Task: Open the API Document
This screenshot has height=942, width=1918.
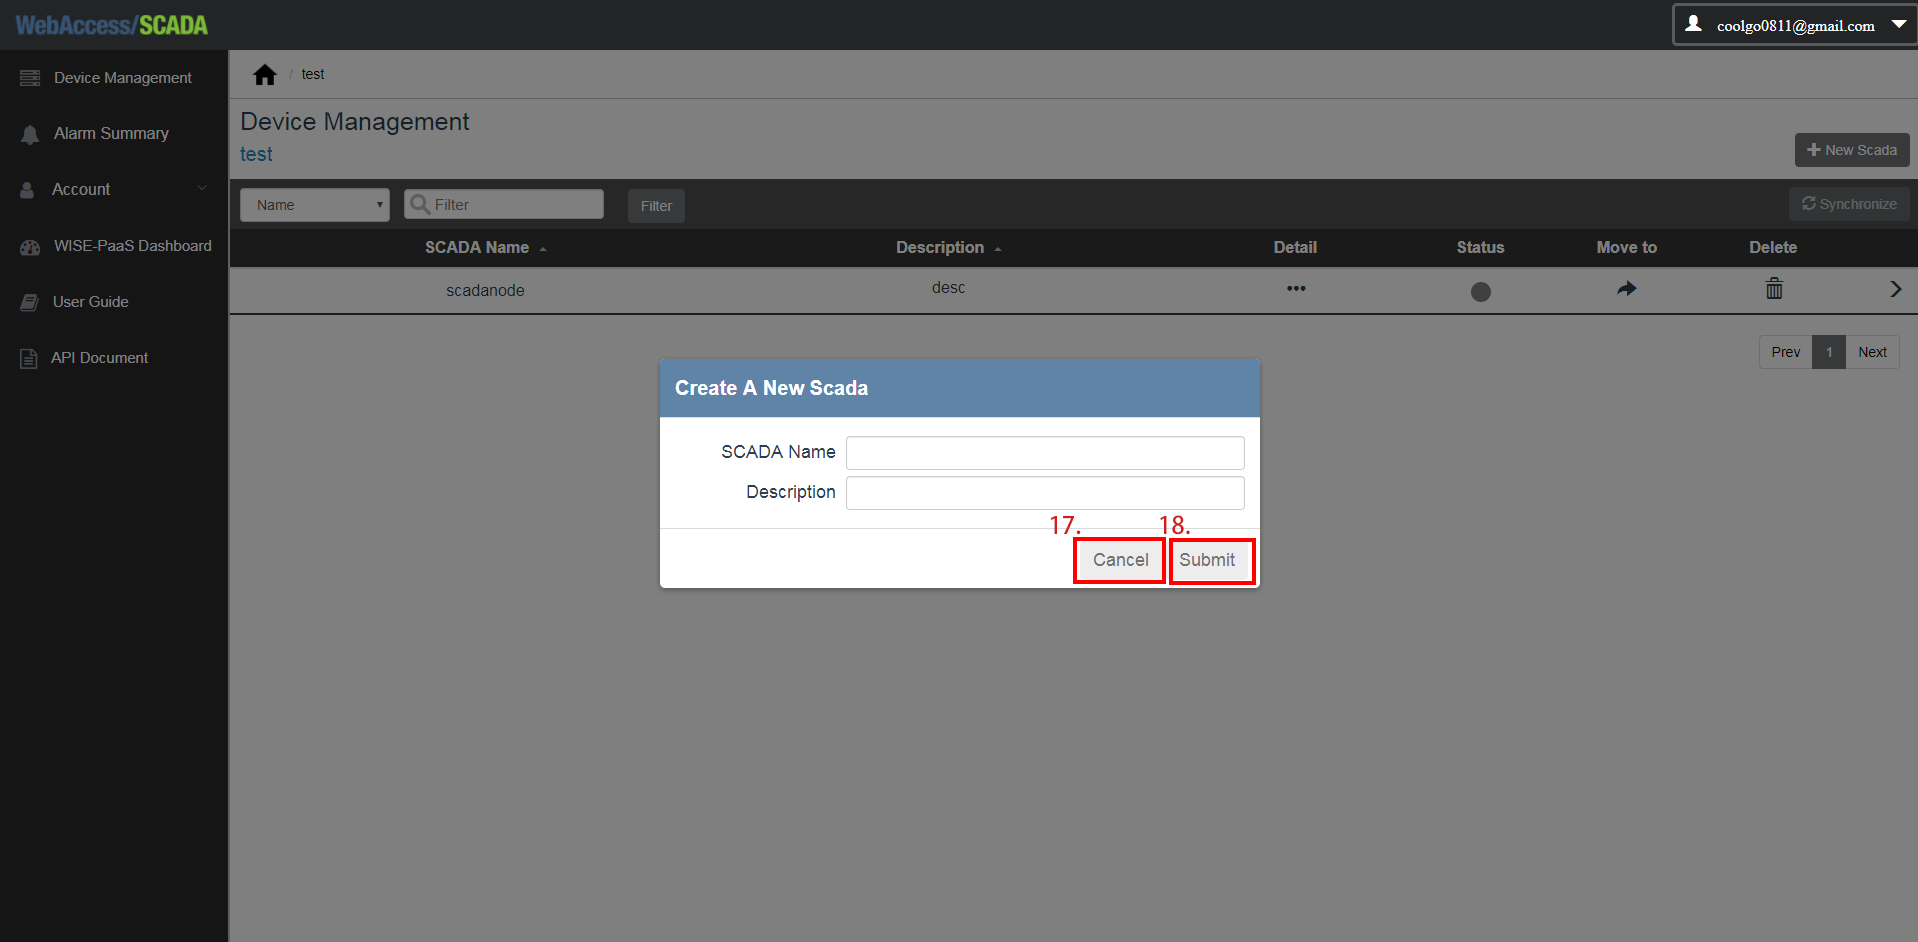Action: (100, 358)
